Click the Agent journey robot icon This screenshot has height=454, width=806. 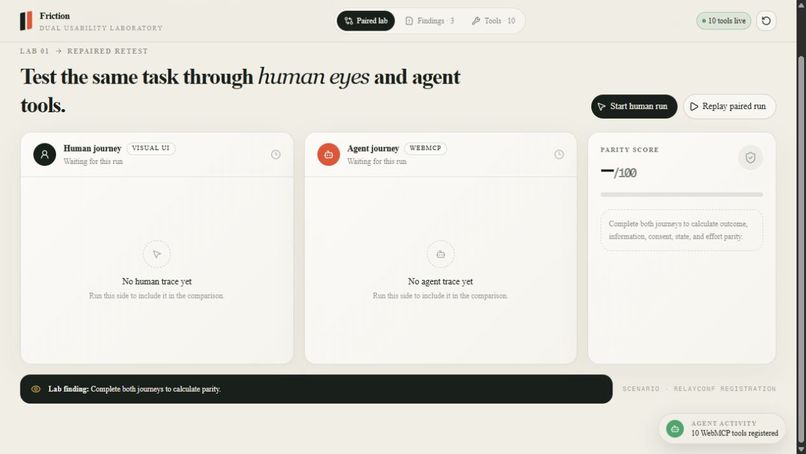[328, 154]
